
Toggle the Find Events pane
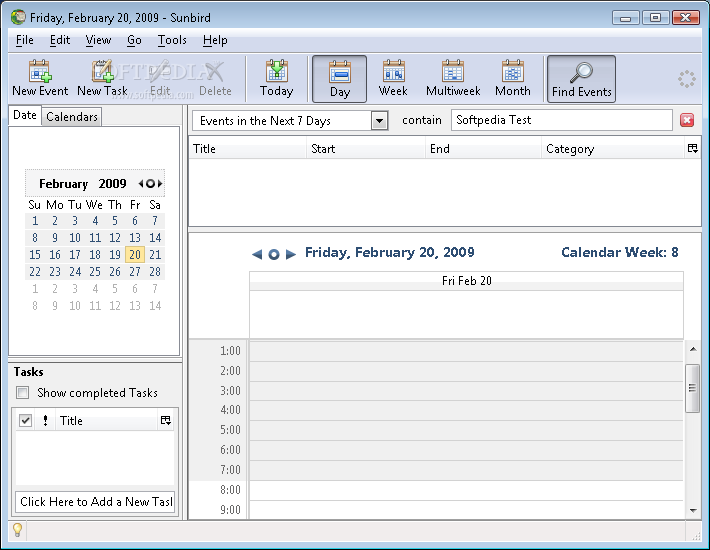tap(581, 79)
